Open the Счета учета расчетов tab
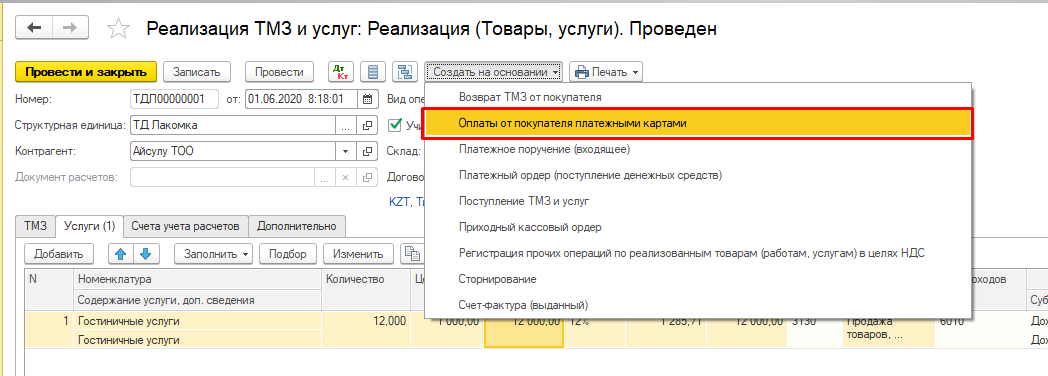Viewport: 1048px width, 376px height. 186,226
